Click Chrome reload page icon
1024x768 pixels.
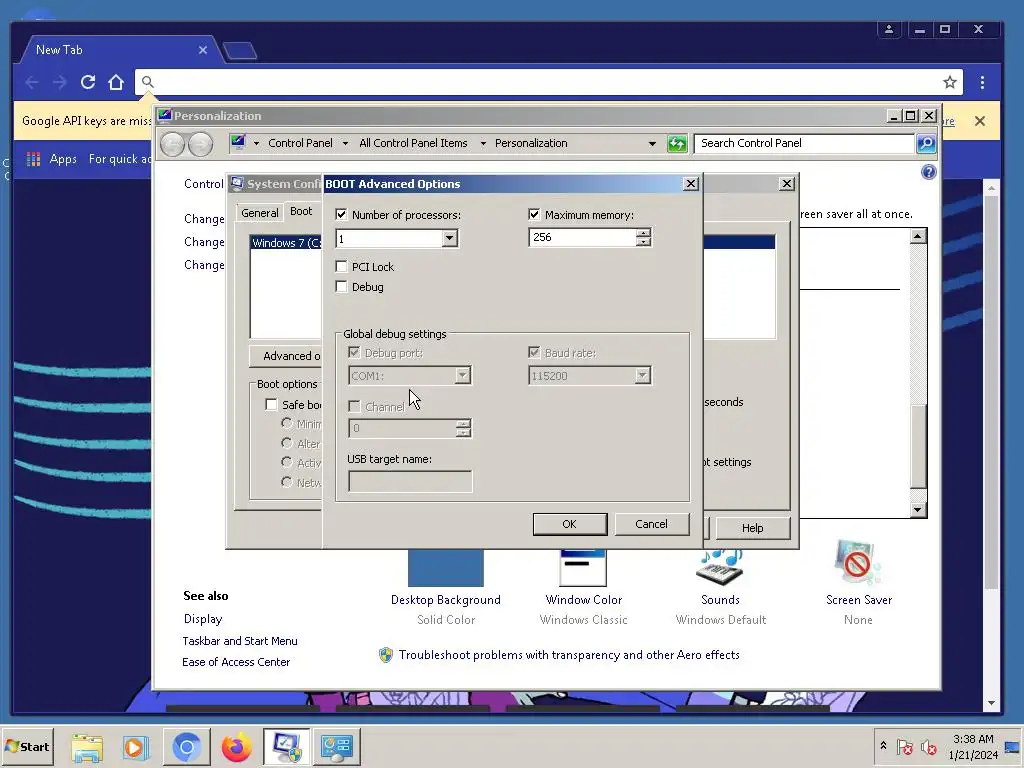coord(88,82)
